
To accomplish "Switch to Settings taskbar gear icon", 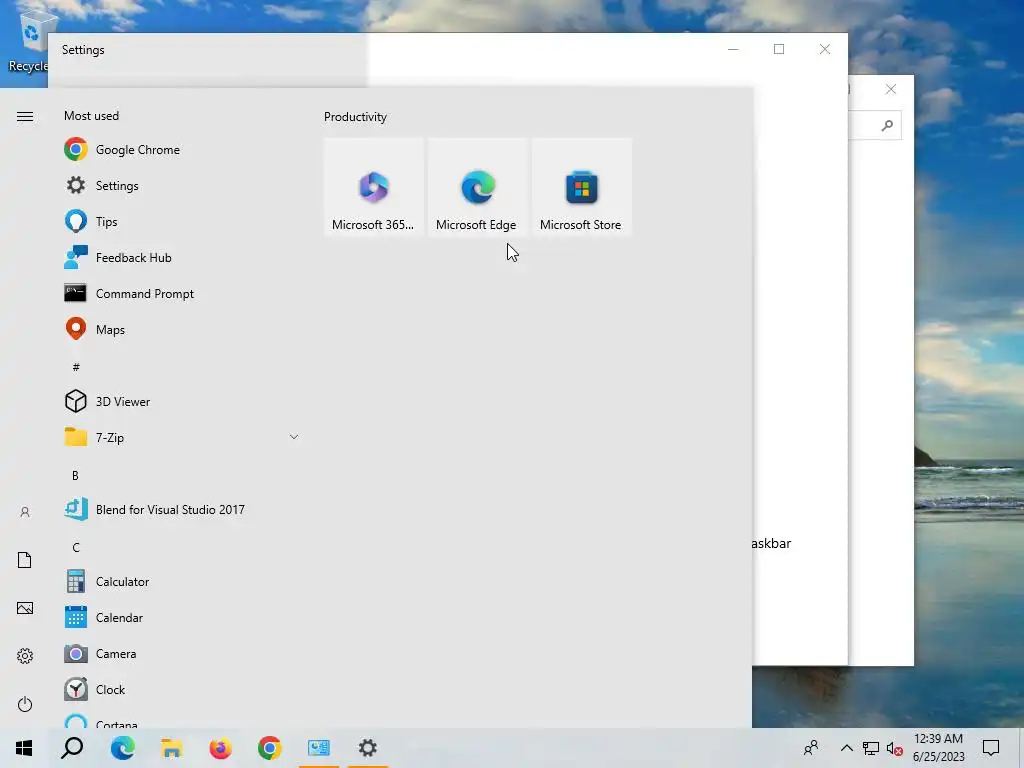I will coord(368,748).
